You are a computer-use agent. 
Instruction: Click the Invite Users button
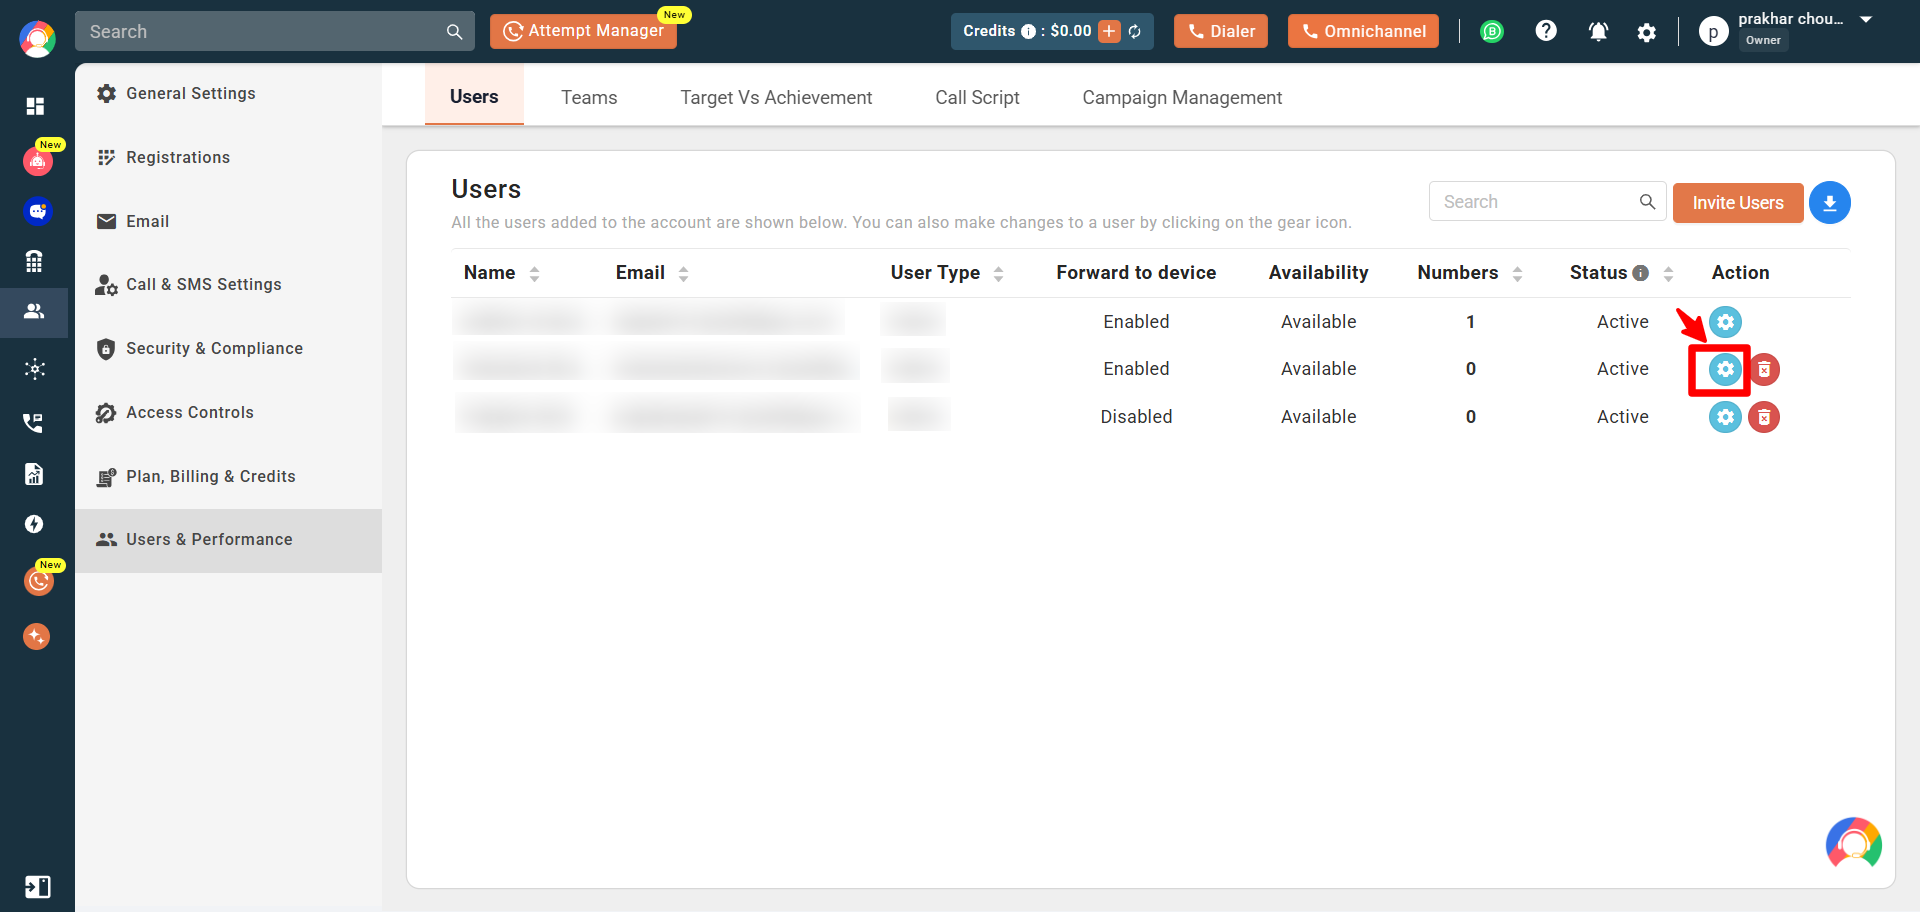[x=1738, y=203]
